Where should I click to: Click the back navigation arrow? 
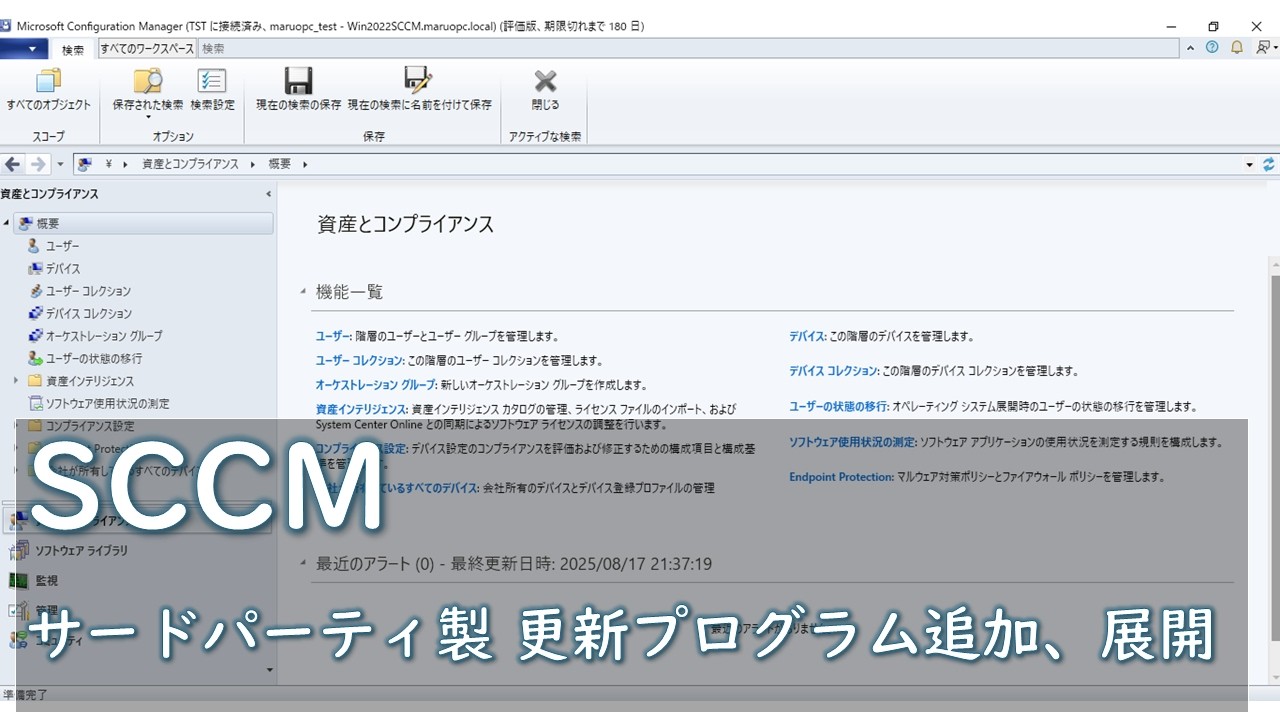13,164
